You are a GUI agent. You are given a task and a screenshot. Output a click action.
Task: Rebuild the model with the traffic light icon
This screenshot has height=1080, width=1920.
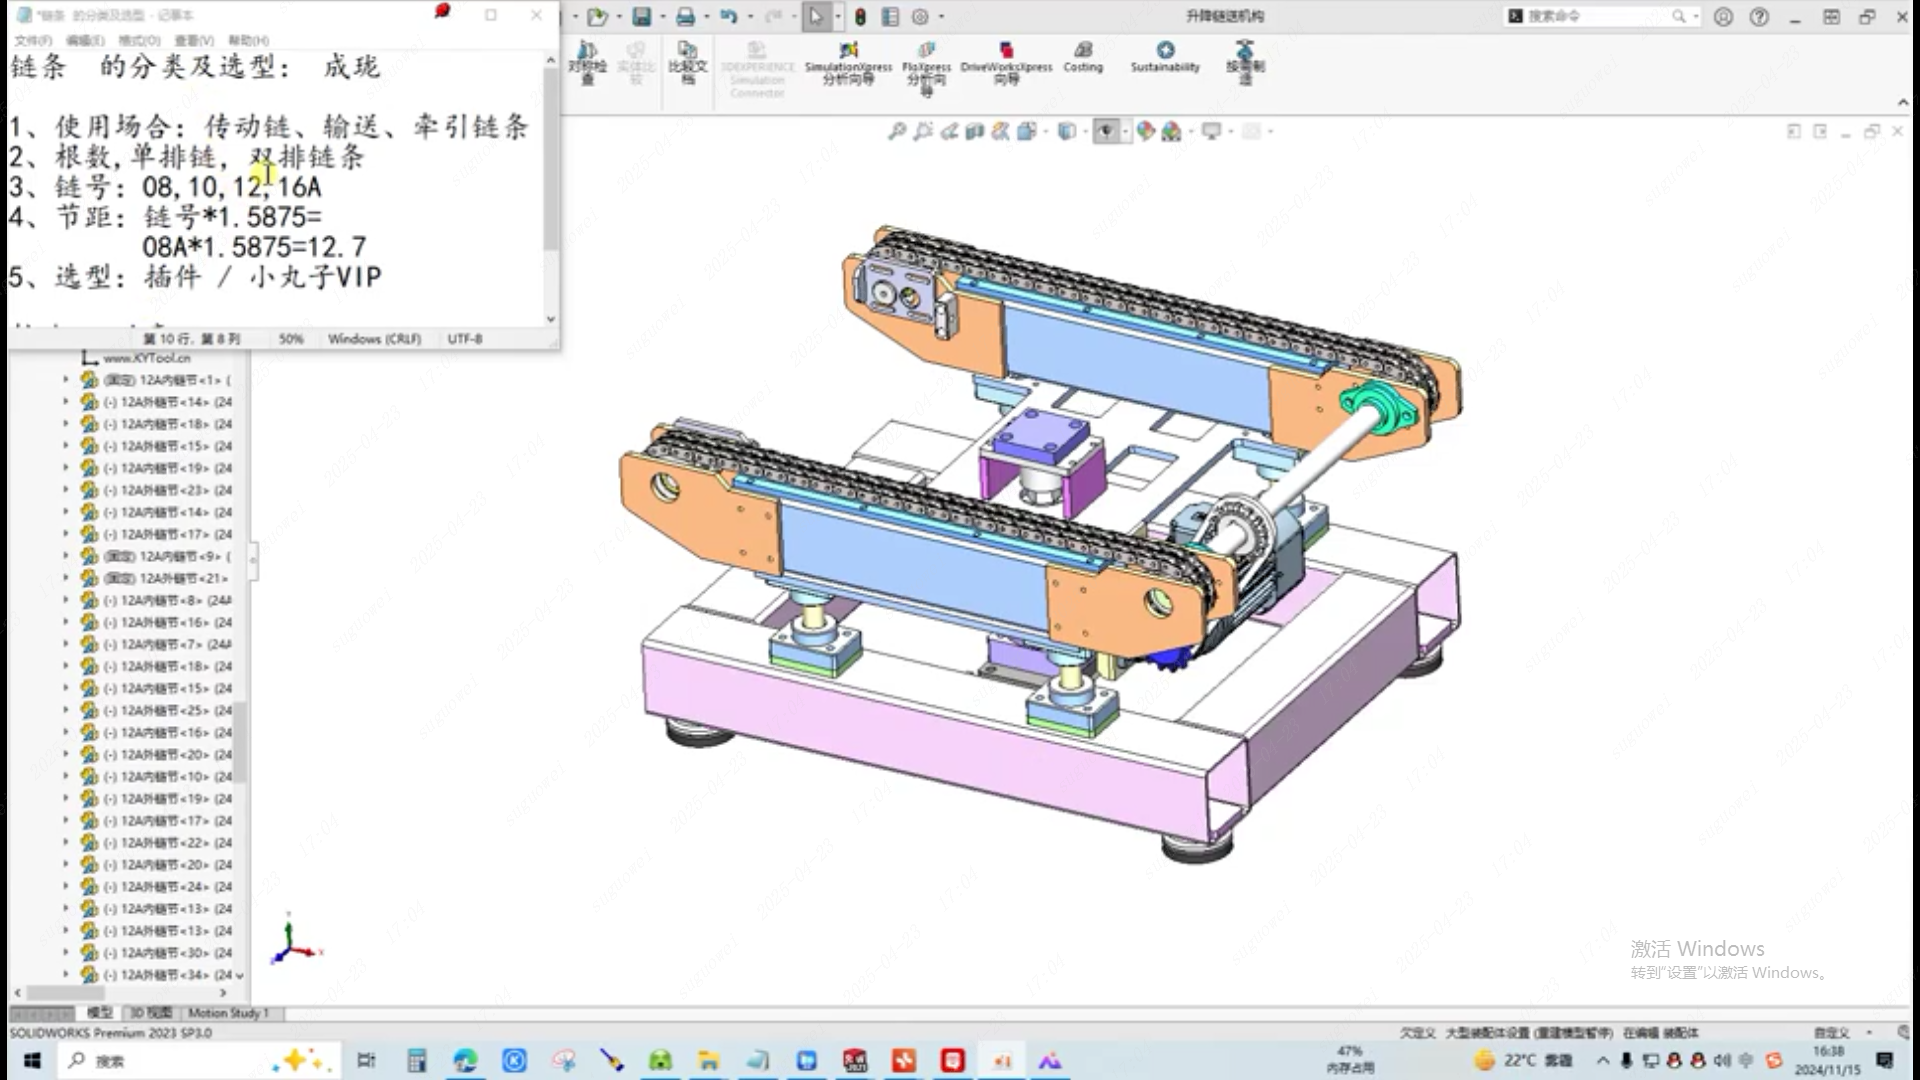pos(860,17)
